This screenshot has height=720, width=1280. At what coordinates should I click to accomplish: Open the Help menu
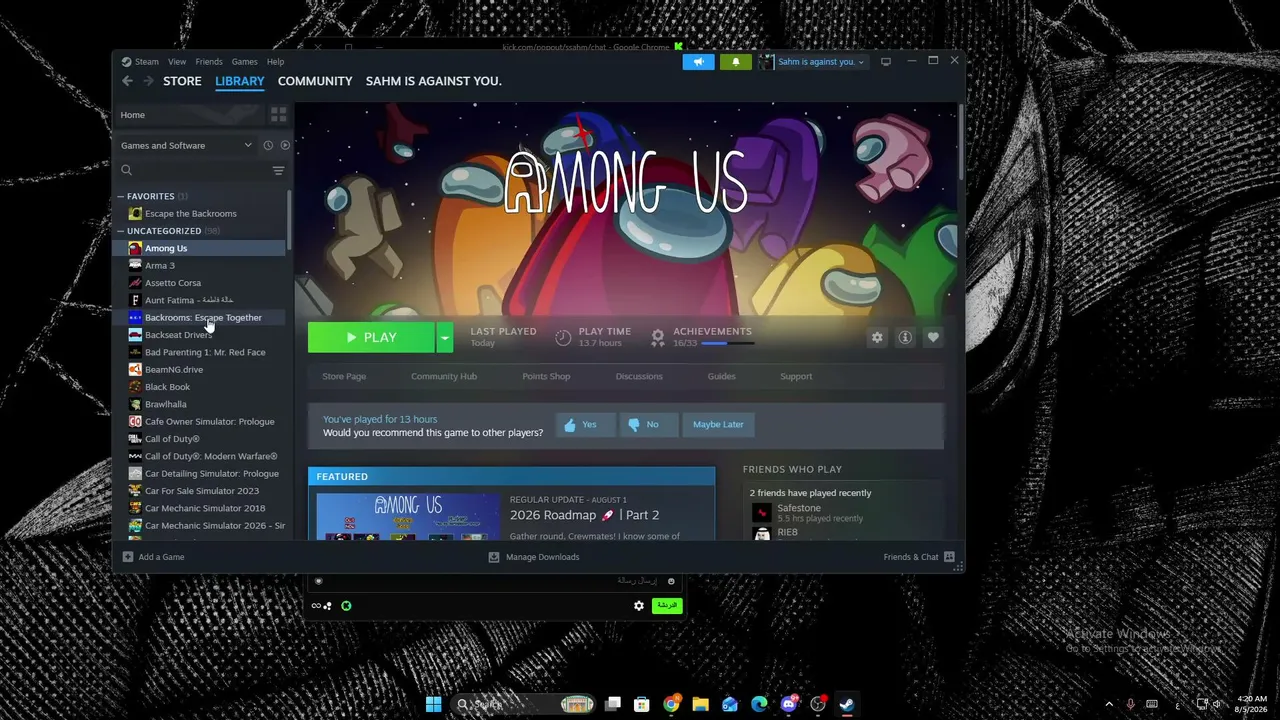click(x=275, y=62)
